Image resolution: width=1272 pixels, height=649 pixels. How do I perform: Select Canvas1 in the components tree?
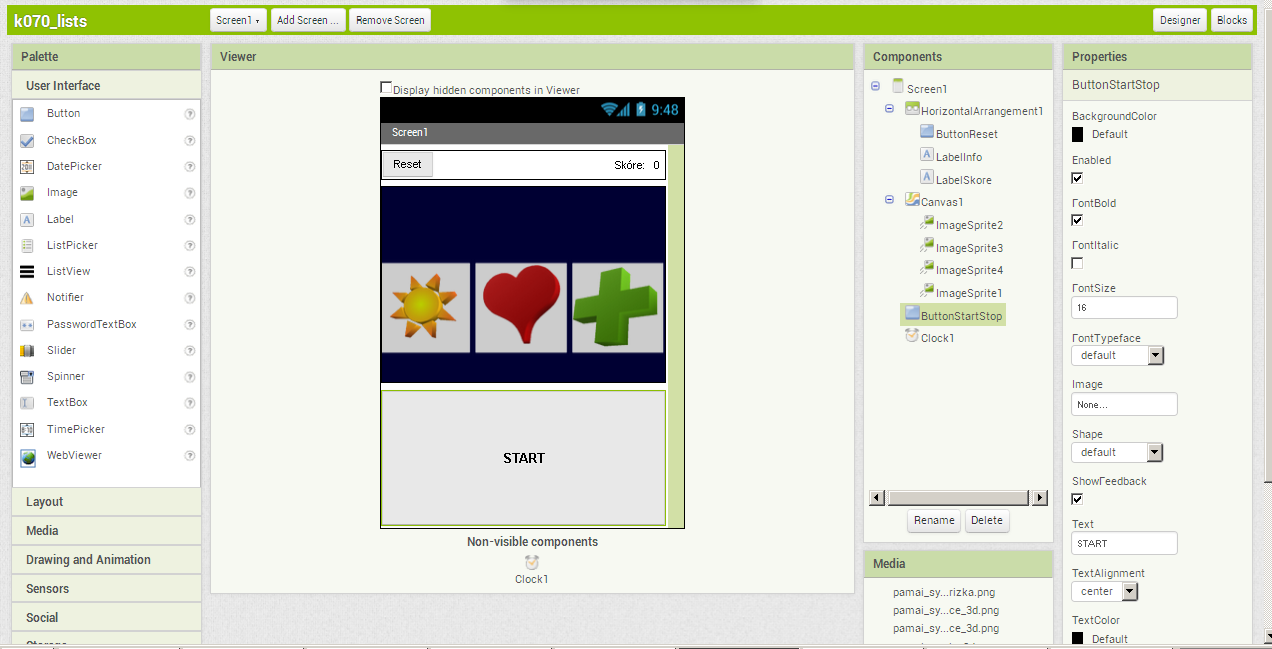click(x=940, y=202)
